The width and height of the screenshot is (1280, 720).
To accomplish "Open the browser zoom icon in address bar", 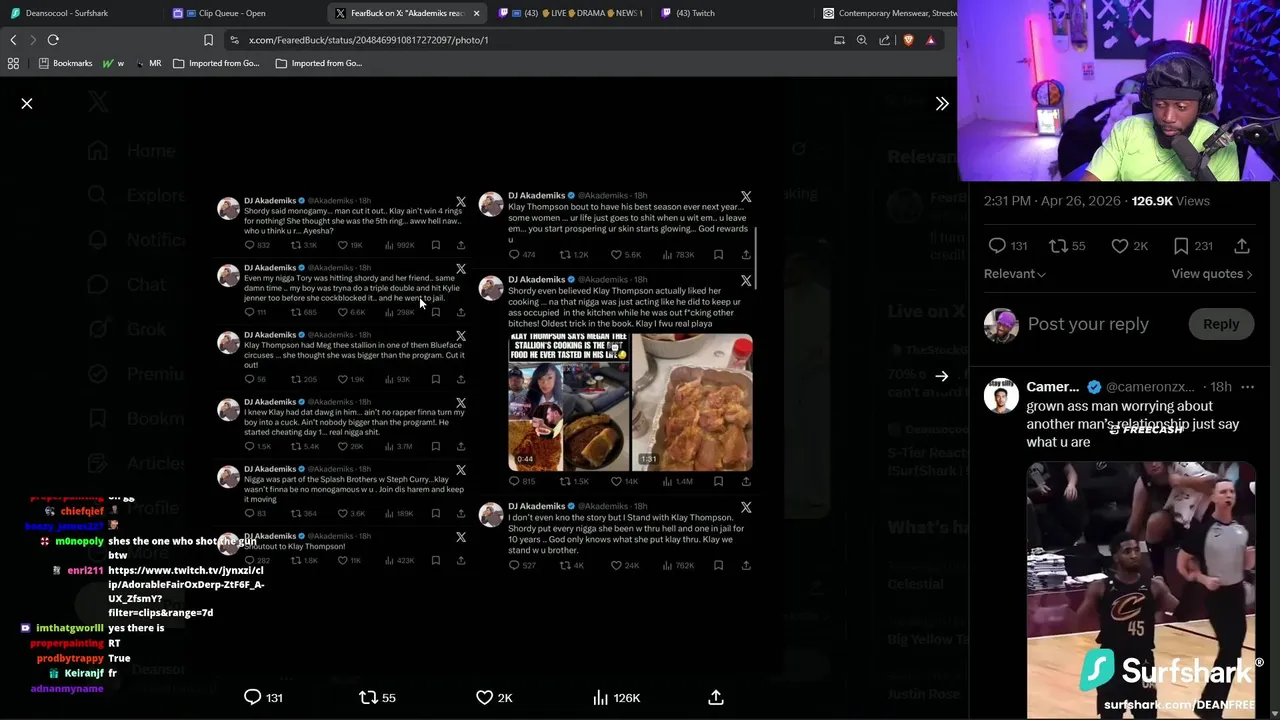I will pyautogui.click(x=862, y=40).
